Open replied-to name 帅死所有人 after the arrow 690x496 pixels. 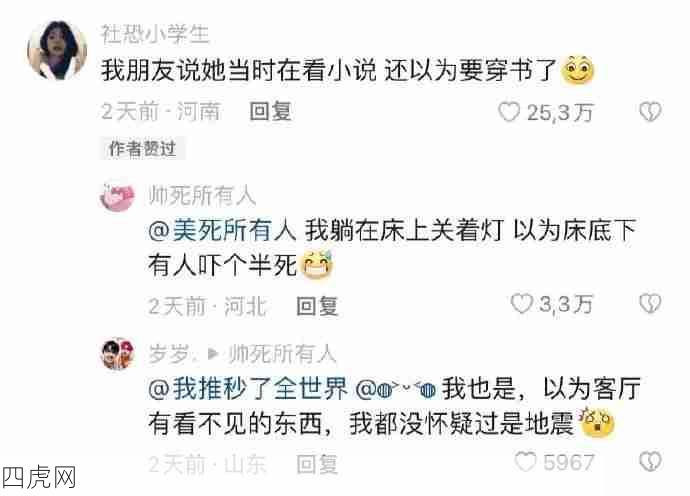click(283, 354)
